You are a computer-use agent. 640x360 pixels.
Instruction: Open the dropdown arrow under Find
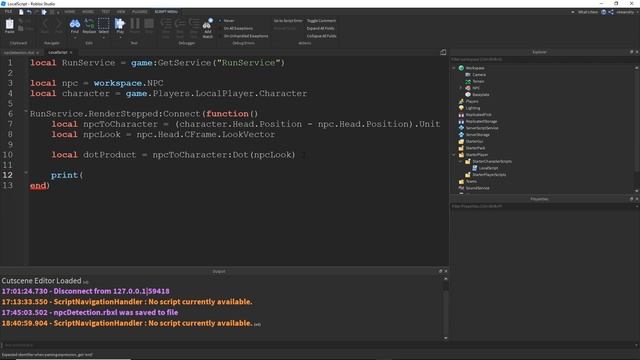tap(75, 37)
